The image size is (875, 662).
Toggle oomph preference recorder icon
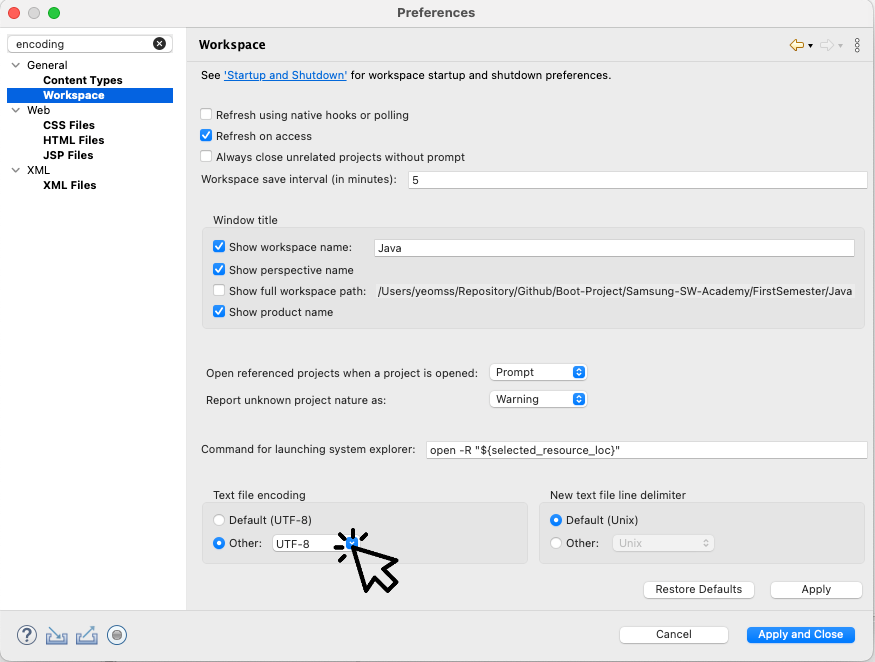click(117, 635)
